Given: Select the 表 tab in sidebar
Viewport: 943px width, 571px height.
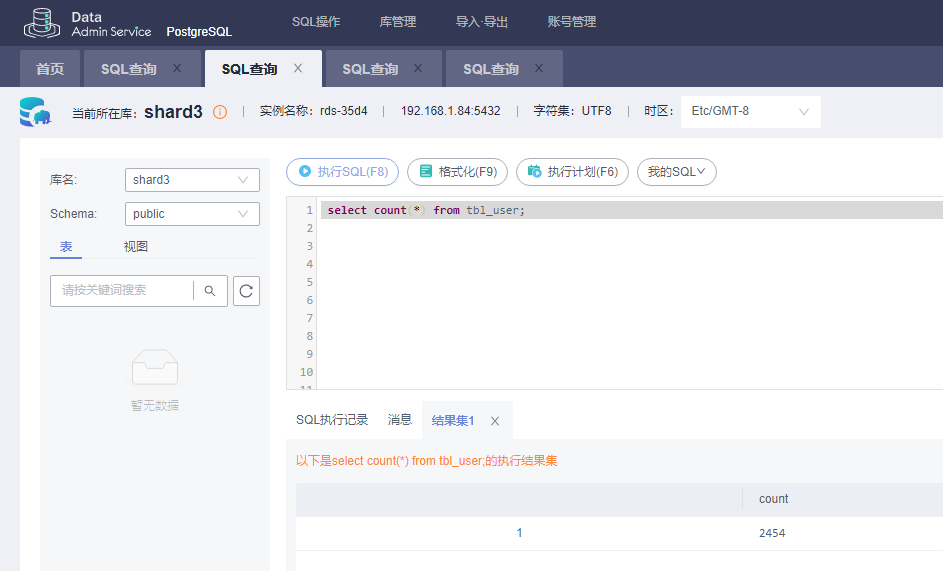Looking at the screenshot, I should [x=66, y=247].
